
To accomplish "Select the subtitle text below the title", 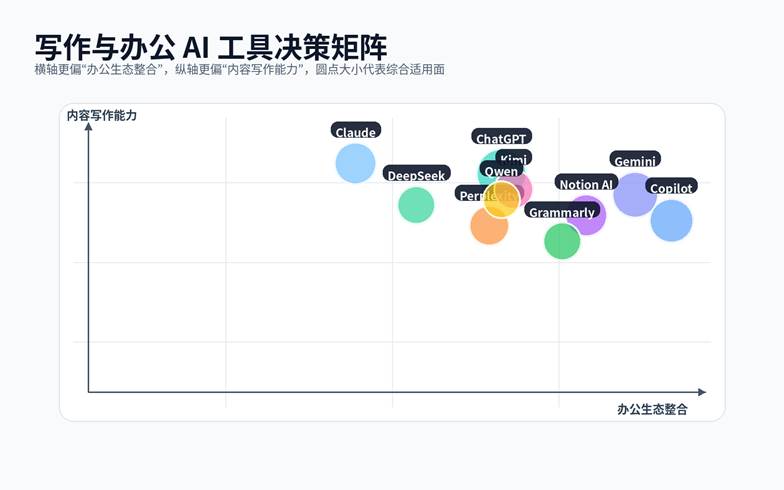I will (239, 69).
